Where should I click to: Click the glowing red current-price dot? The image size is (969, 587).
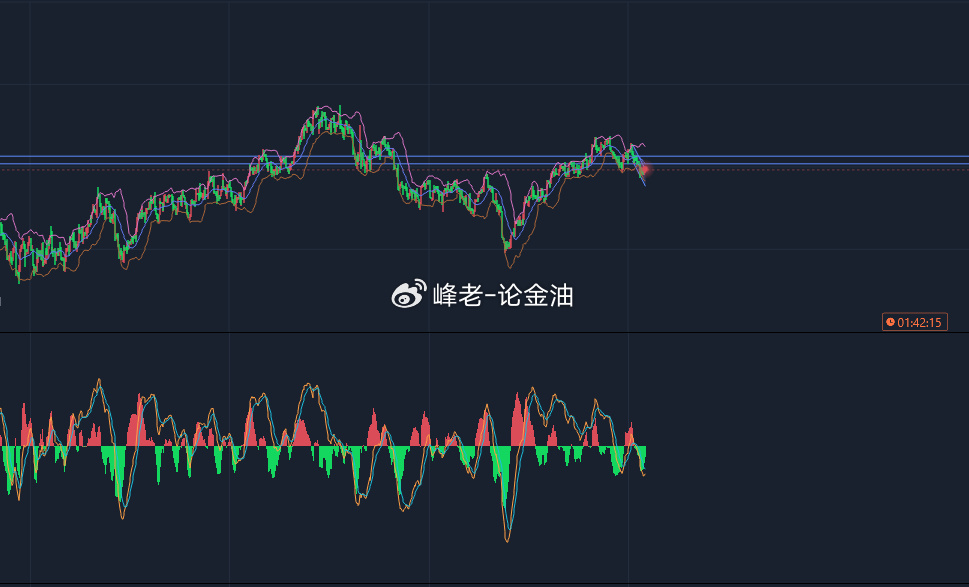[x=645, y=169]
